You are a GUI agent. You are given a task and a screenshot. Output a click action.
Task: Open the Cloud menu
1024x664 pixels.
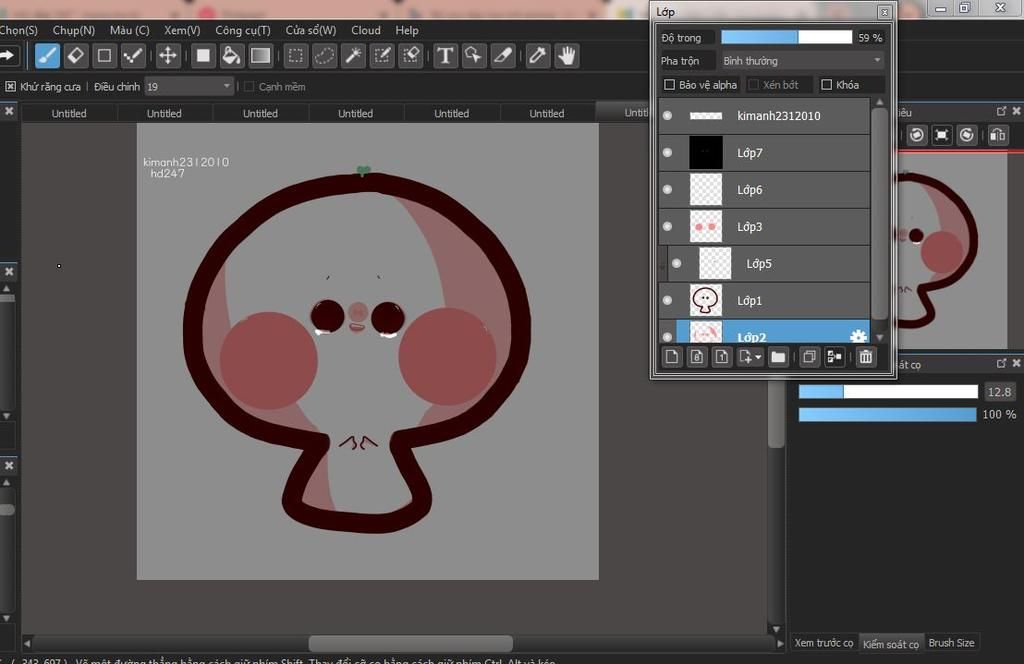(366, 30)
